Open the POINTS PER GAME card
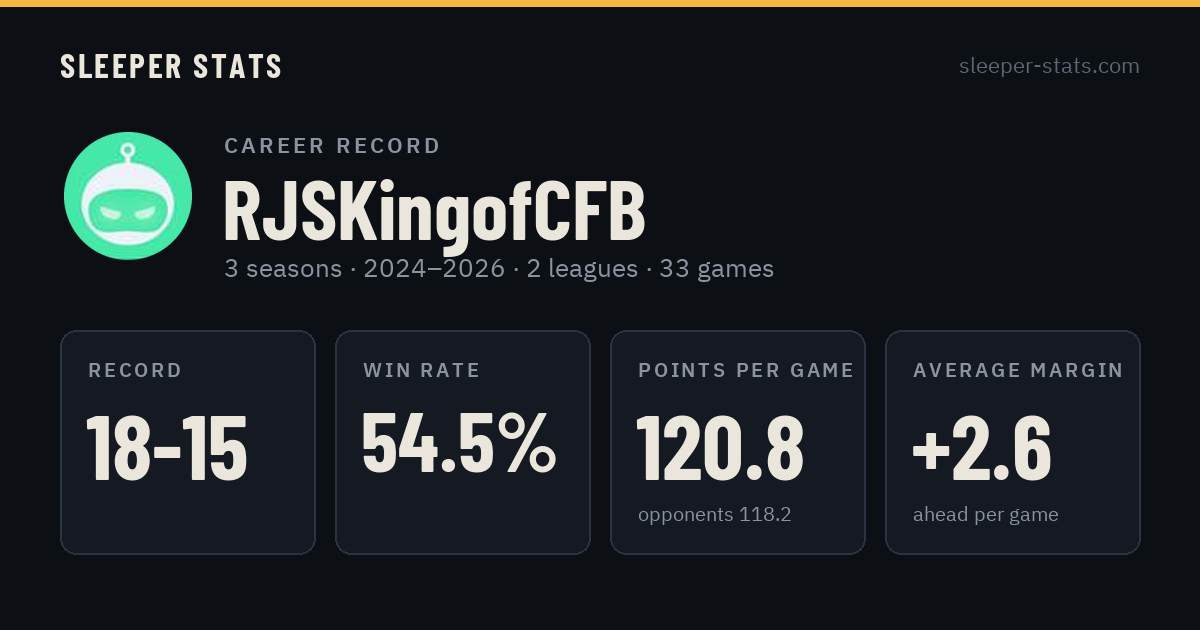Image resolution: width=1200 pixels, height=630 pixels. [x=738, y=442]
